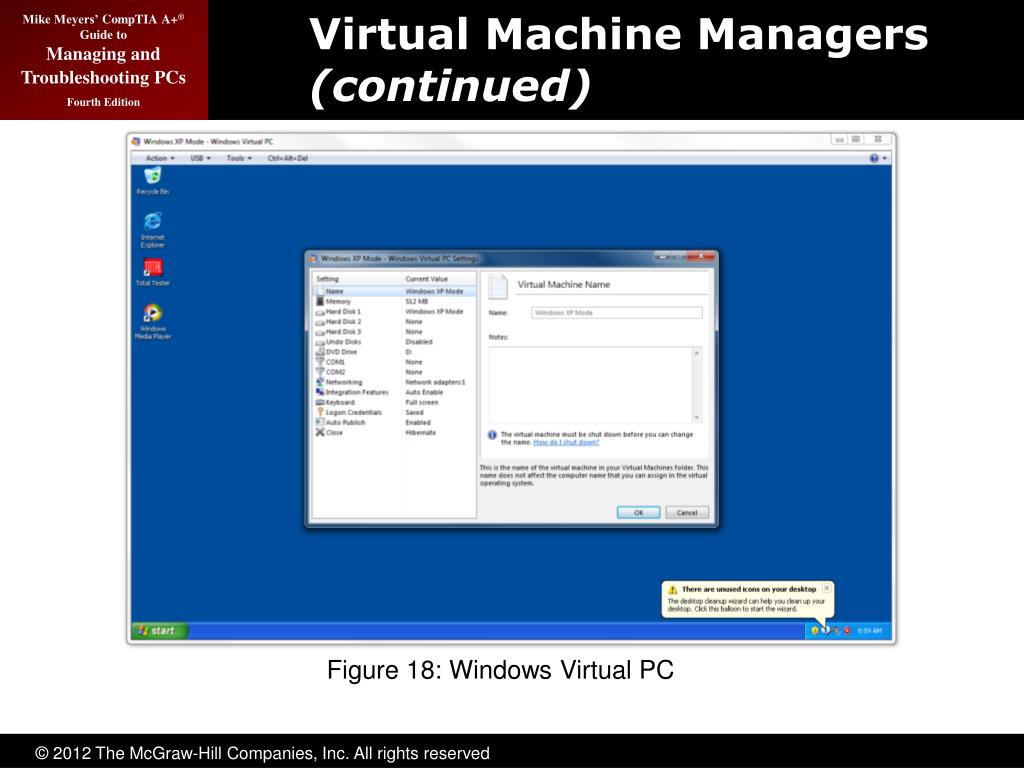Select the Name setting row
This screenshot has width=1024, height=768.
coord(394,291)
